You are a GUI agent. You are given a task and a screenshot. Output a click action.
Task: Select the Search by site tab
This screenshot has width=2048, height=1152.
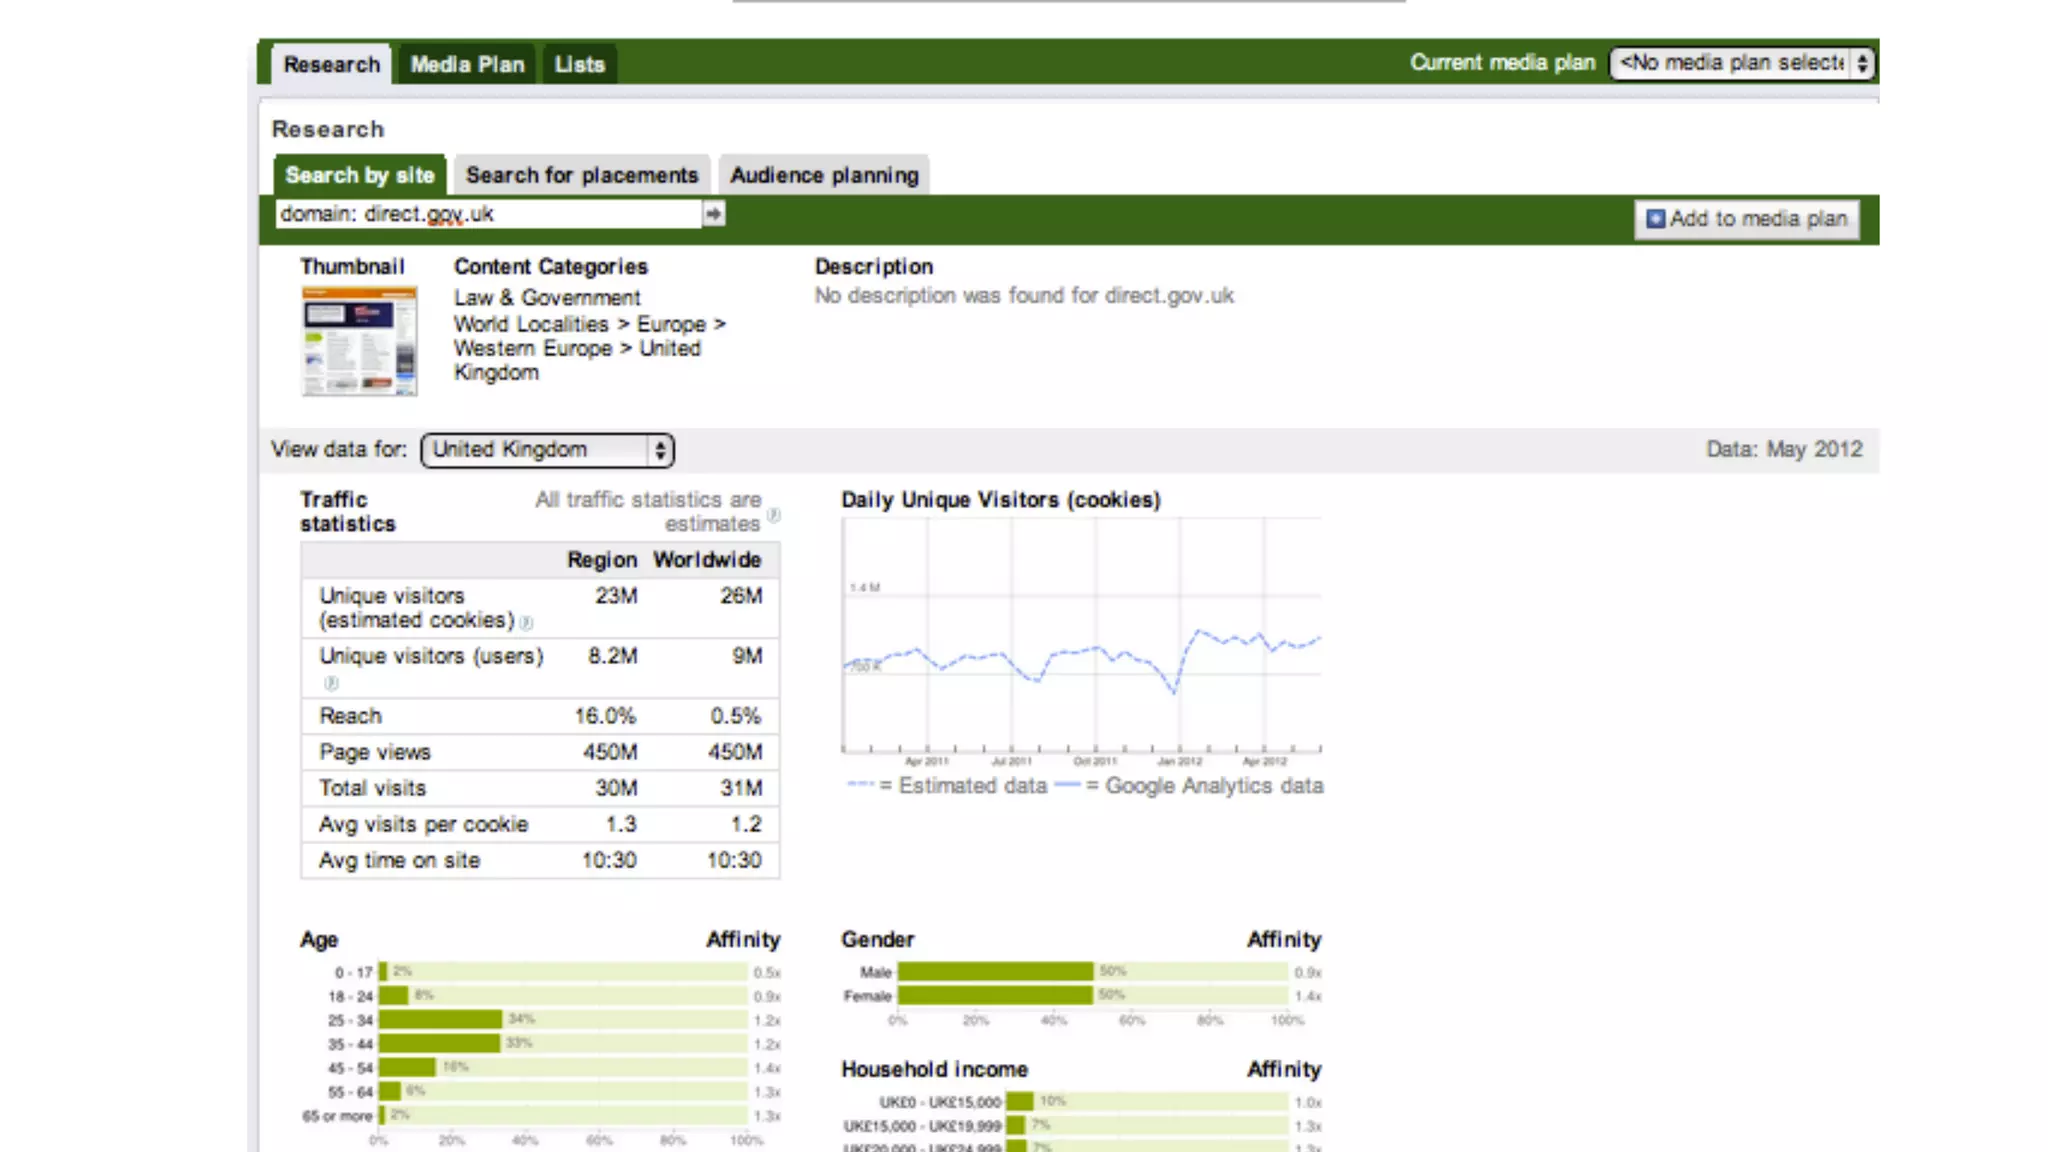359,175
